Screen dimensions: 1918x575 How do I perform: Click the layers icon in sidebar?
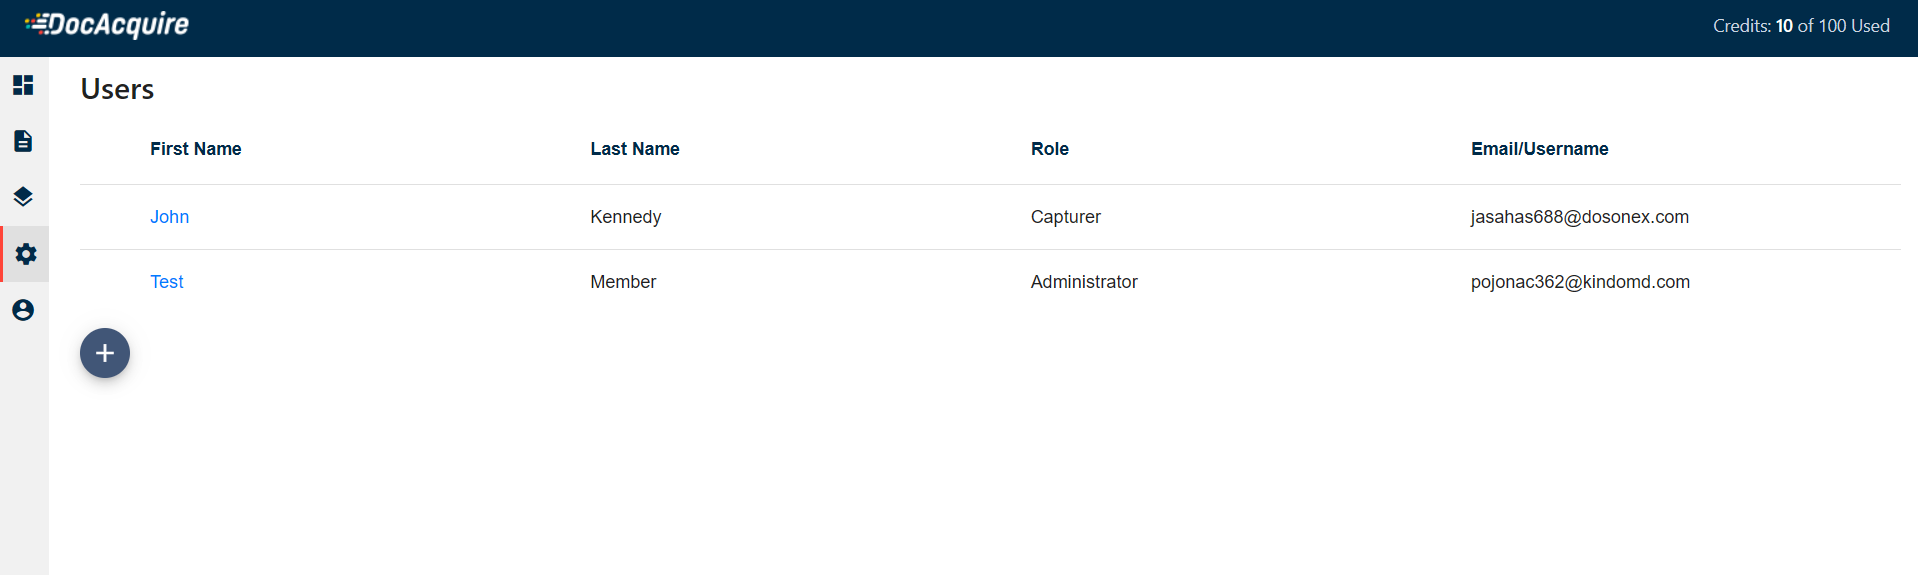23,197
